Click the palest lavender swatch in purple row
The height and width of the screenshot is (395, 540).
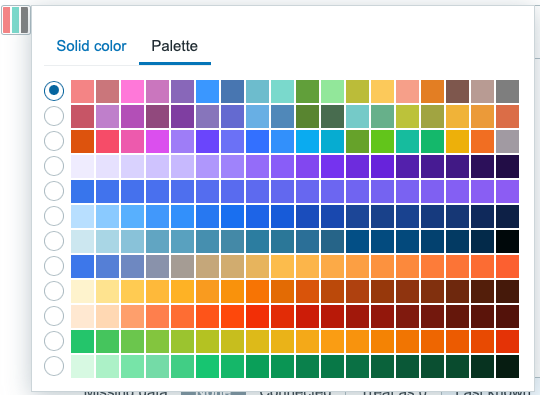point(82,166)
